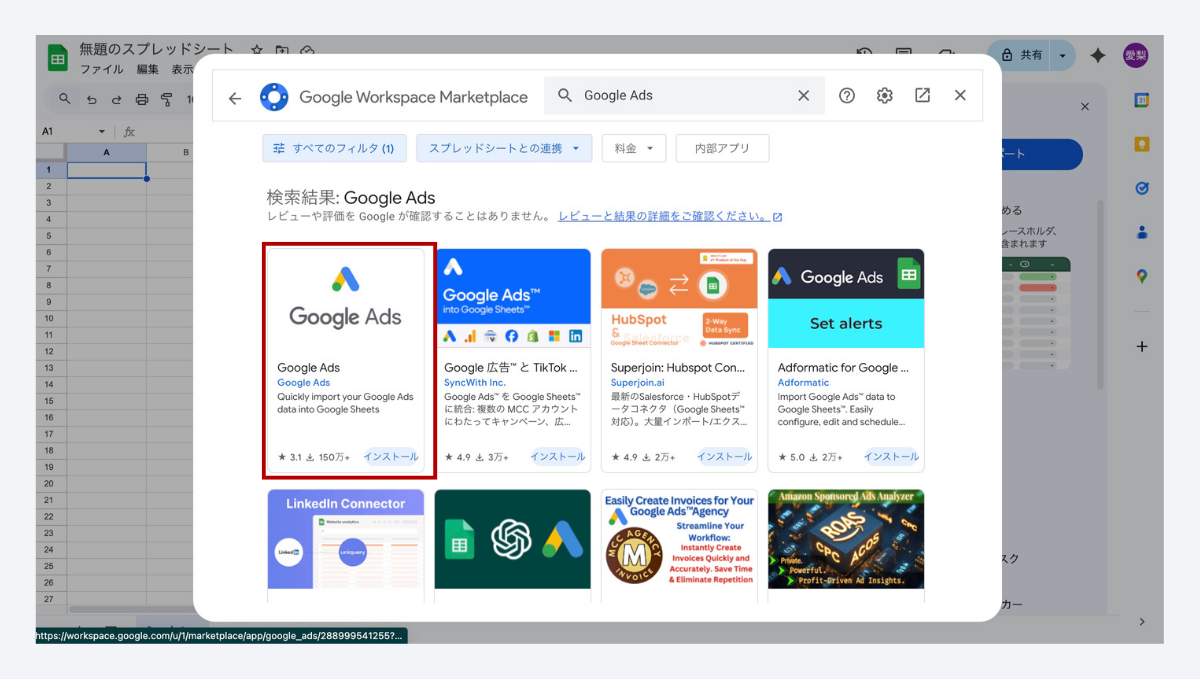1200x679 pixels.
Task: Click the magnifier icon in Marketplace search
Action: click(565, 96)
